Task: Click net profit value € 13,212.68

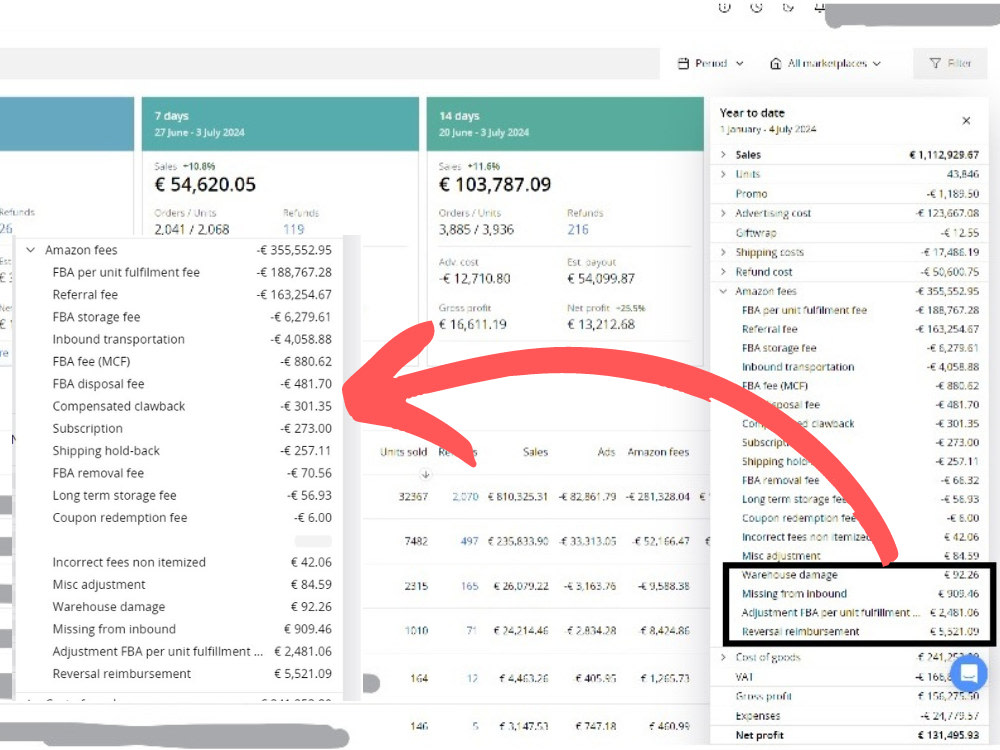Action: [601, 325]
